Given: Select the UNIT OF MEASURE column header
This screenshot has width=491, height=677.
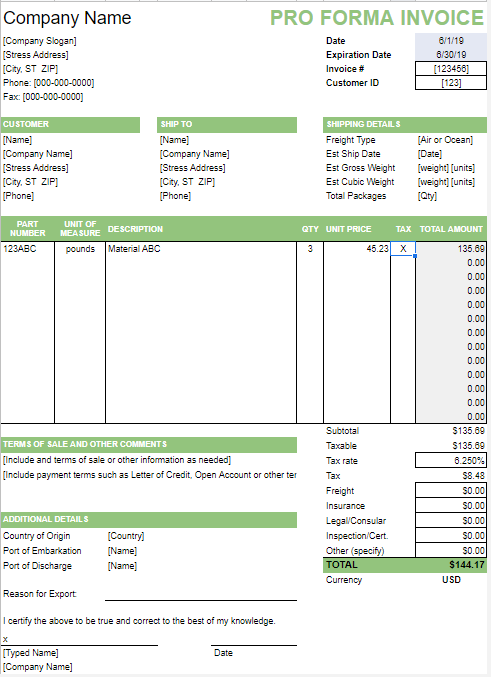Looking at the screenshot, I should pyautogui.click(x=80, y=229).
